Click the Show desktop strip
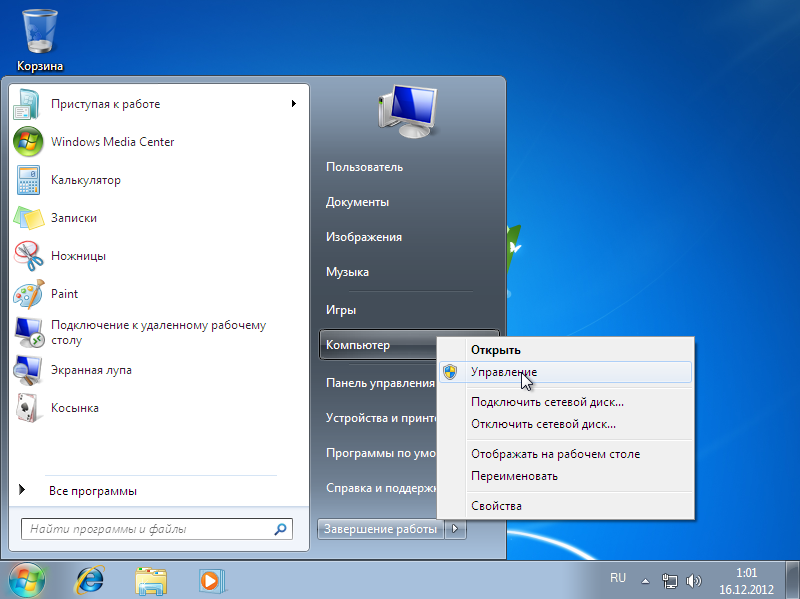This screenshot has height=599, width=800. tap(792, 581)
